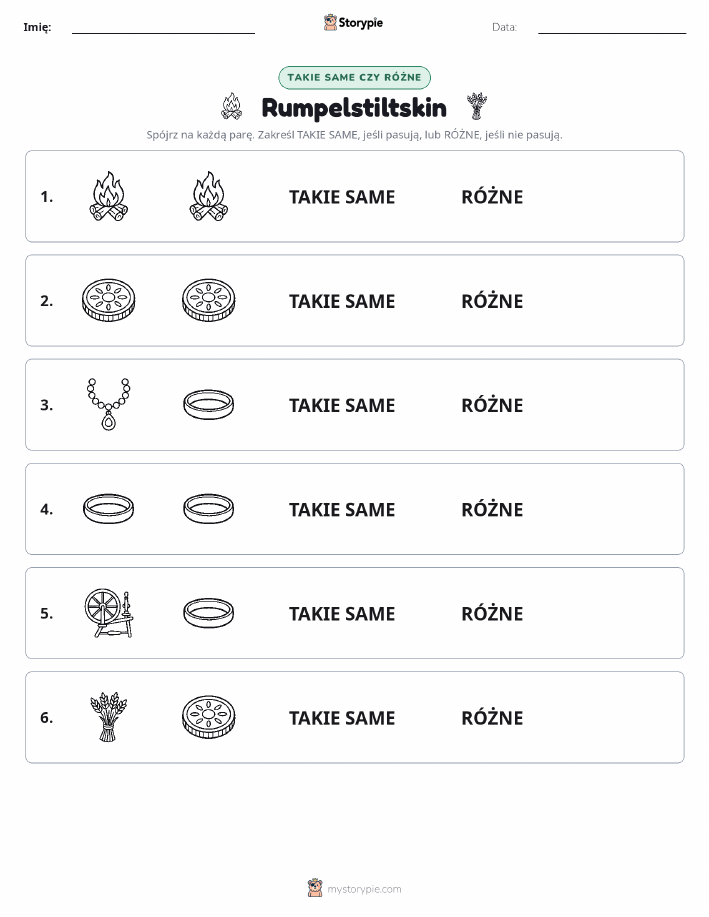
Task: Click the Imię name line field
Action: [x=163, y=27]
